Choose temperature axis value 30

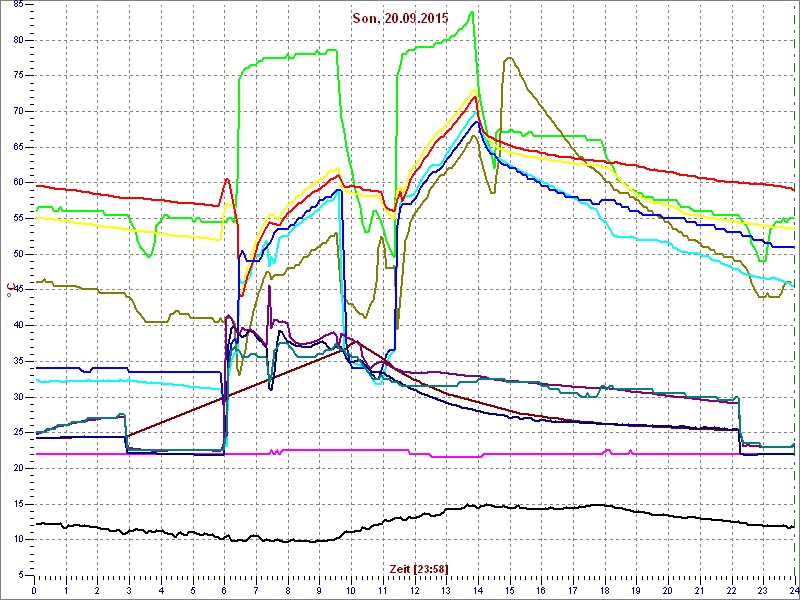coord(17,397)
